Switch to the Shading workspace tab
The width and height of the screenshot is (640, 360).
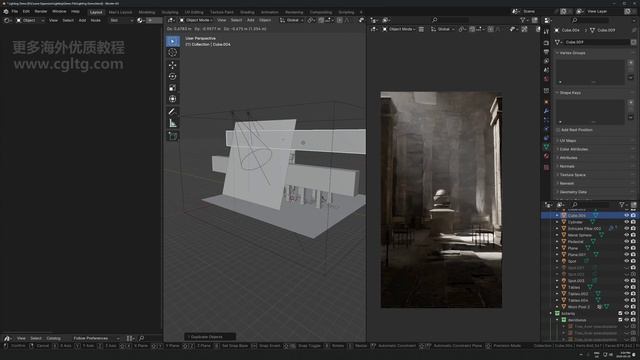click(x=247, y=12)
